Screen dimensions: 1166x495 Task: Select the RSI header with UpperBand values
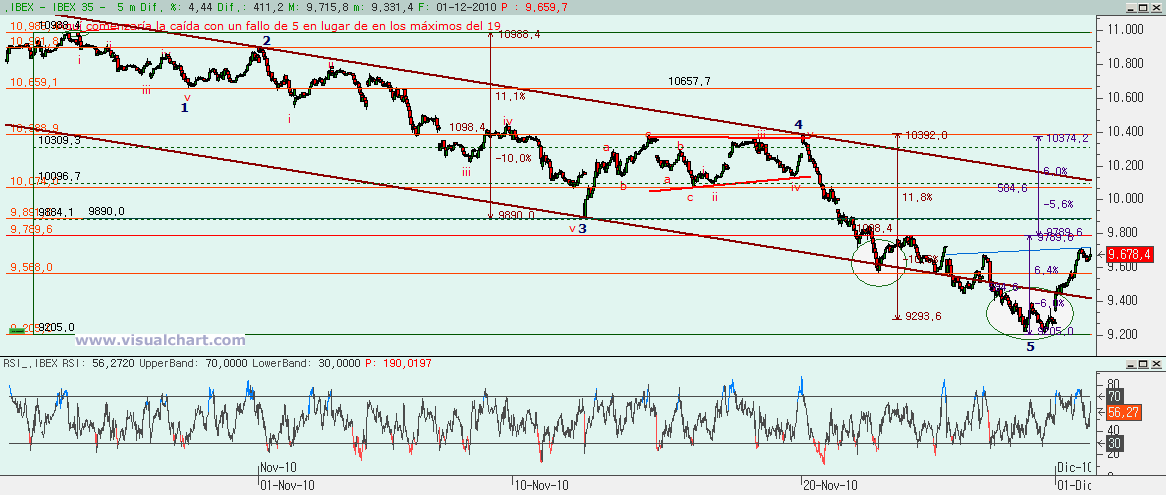click(218, 363)
